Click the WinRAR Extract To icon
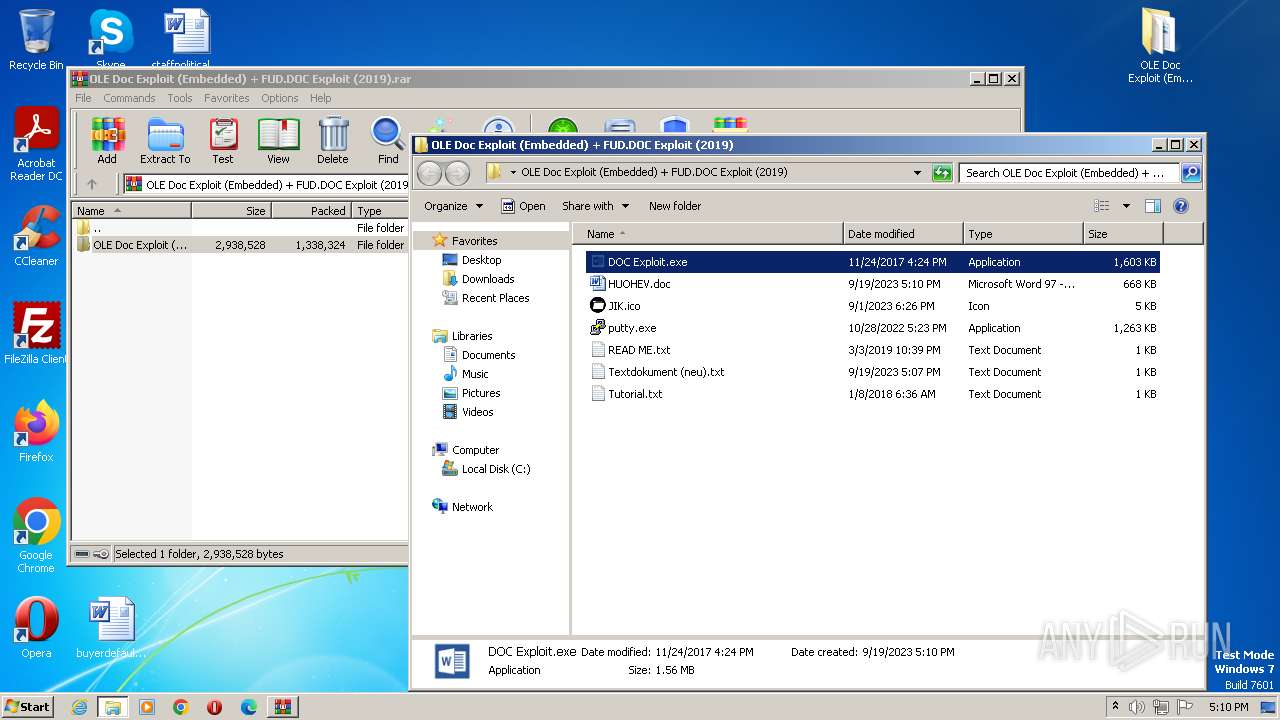The height and width of the screenshot is (720, 1280). [x=165, y=141]
